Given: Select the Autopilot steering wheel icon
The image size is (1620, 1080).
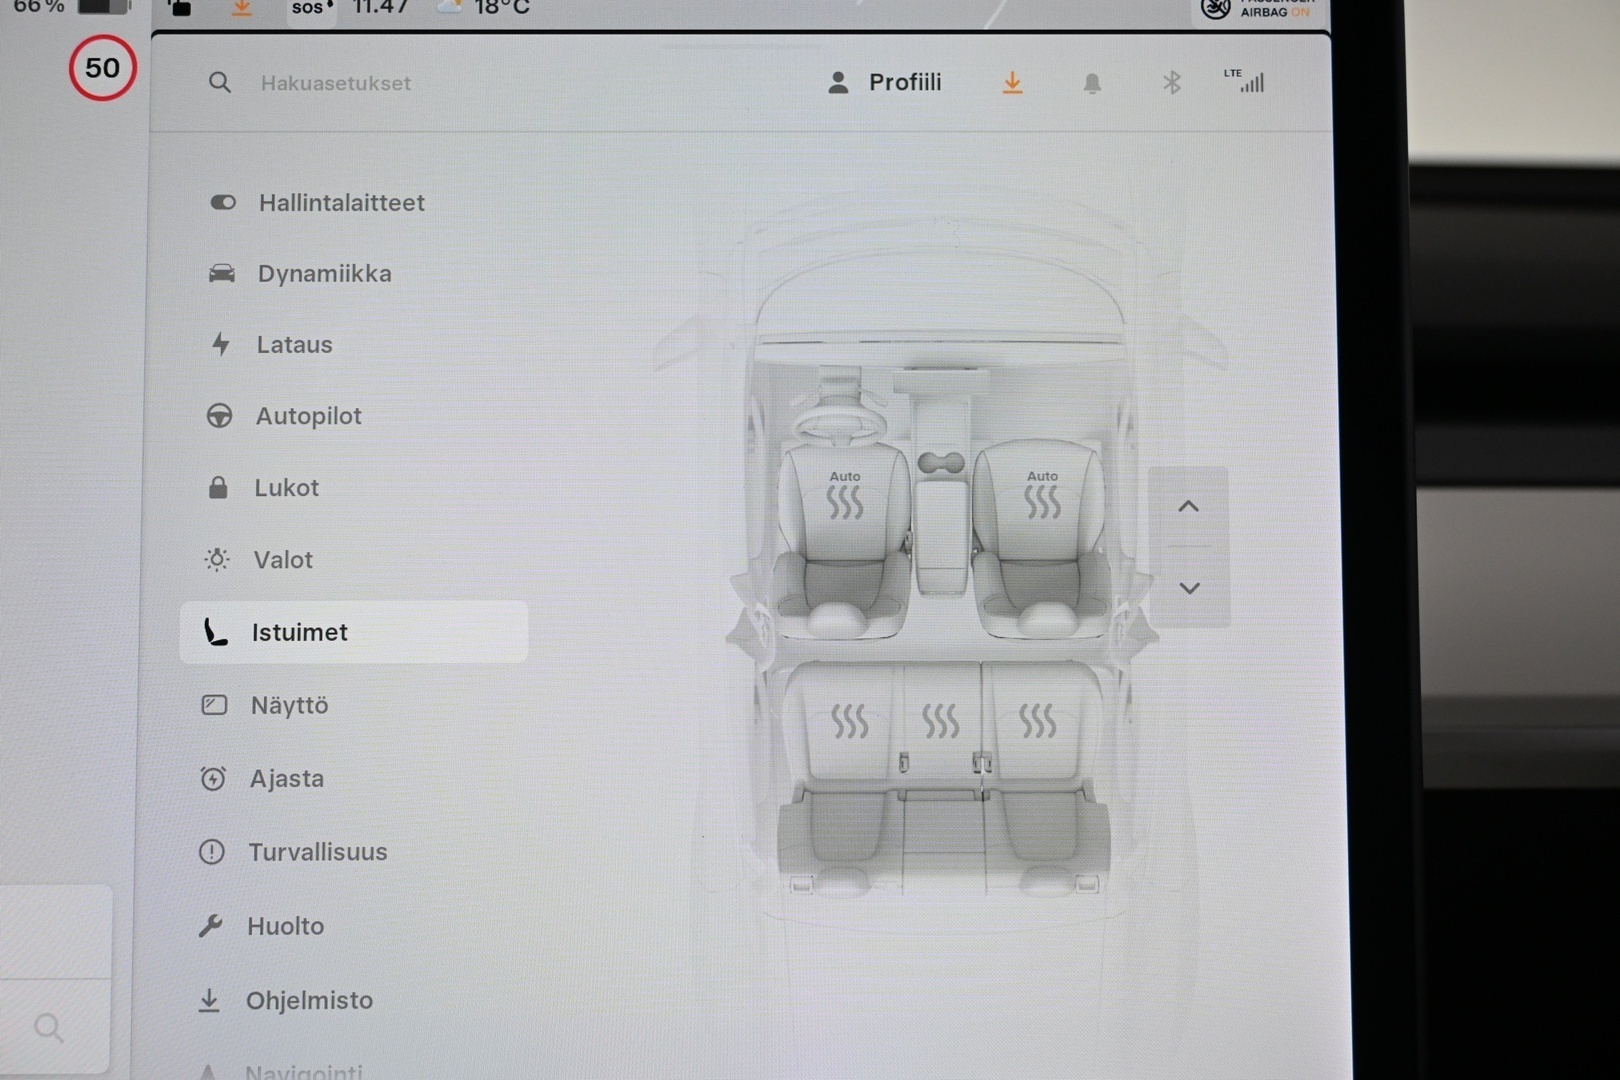Looking at the screenshot, I should (219, 416).
